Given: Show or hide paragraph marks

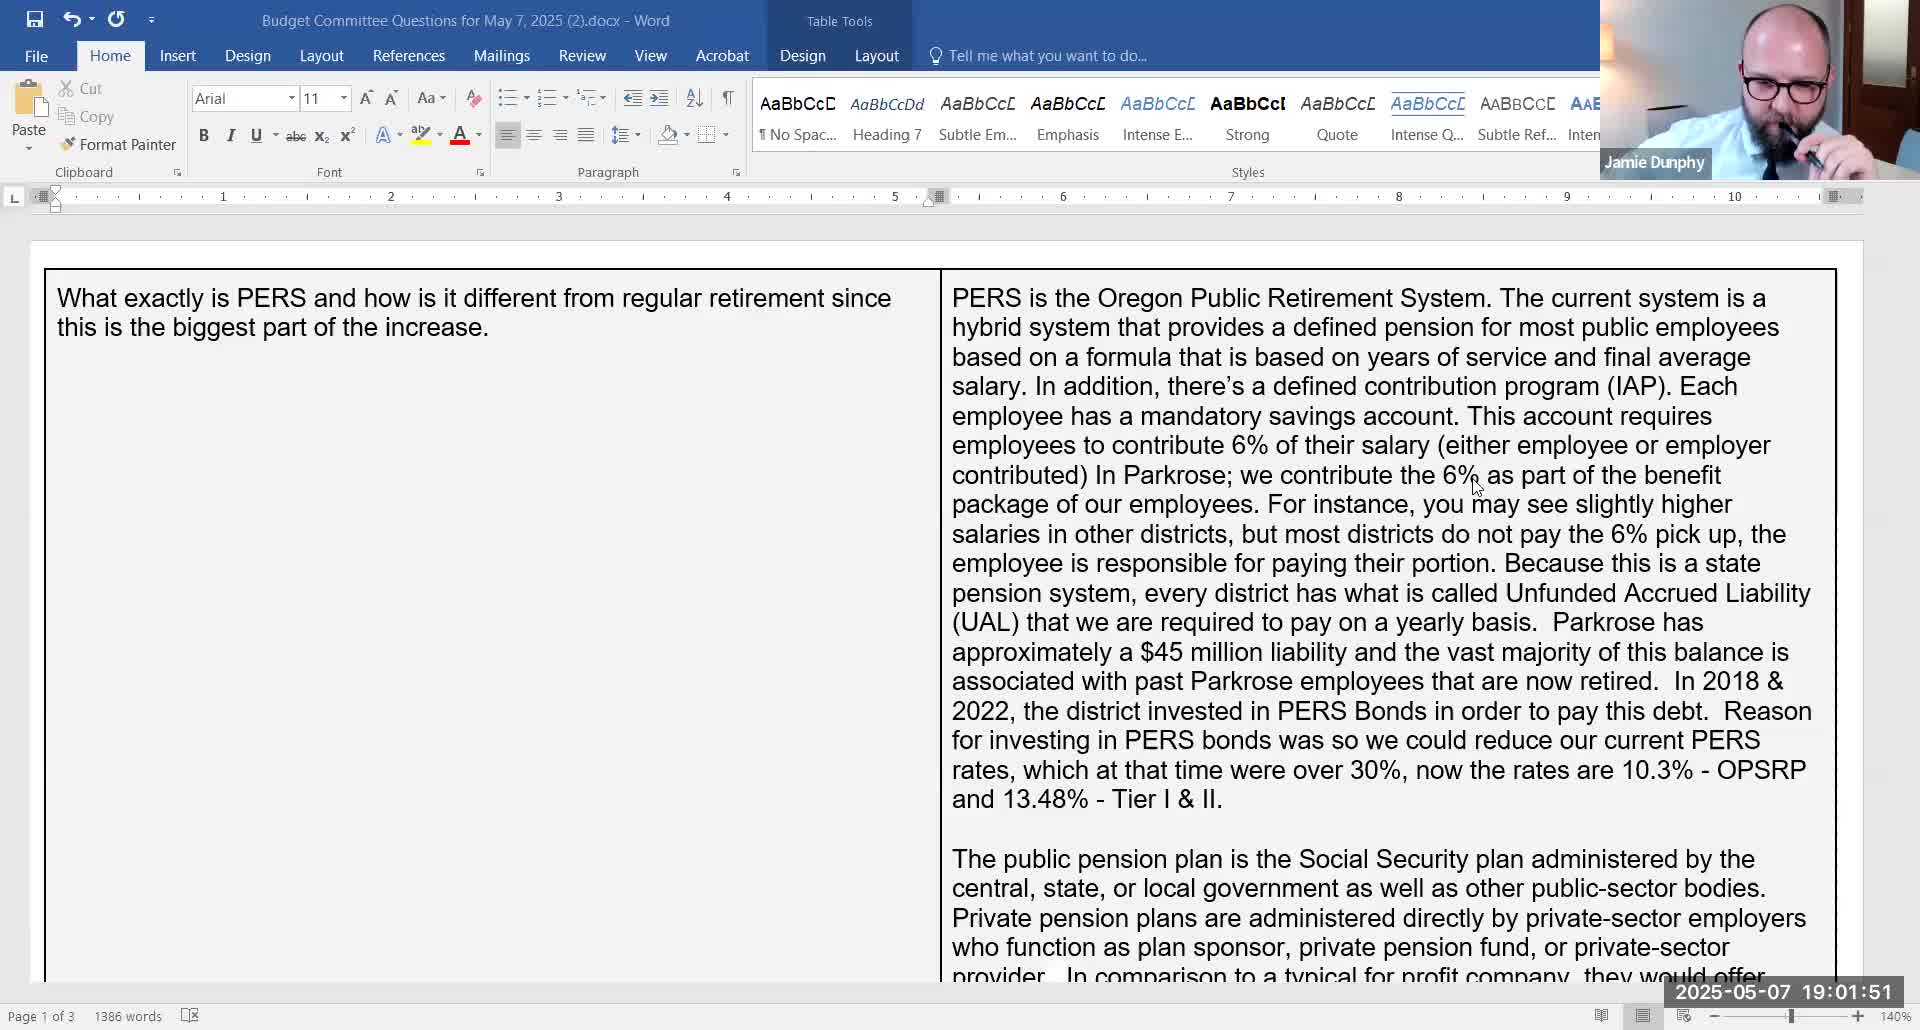Looking at the screenshot, I should pyautogui.click(x=728, y=98).
